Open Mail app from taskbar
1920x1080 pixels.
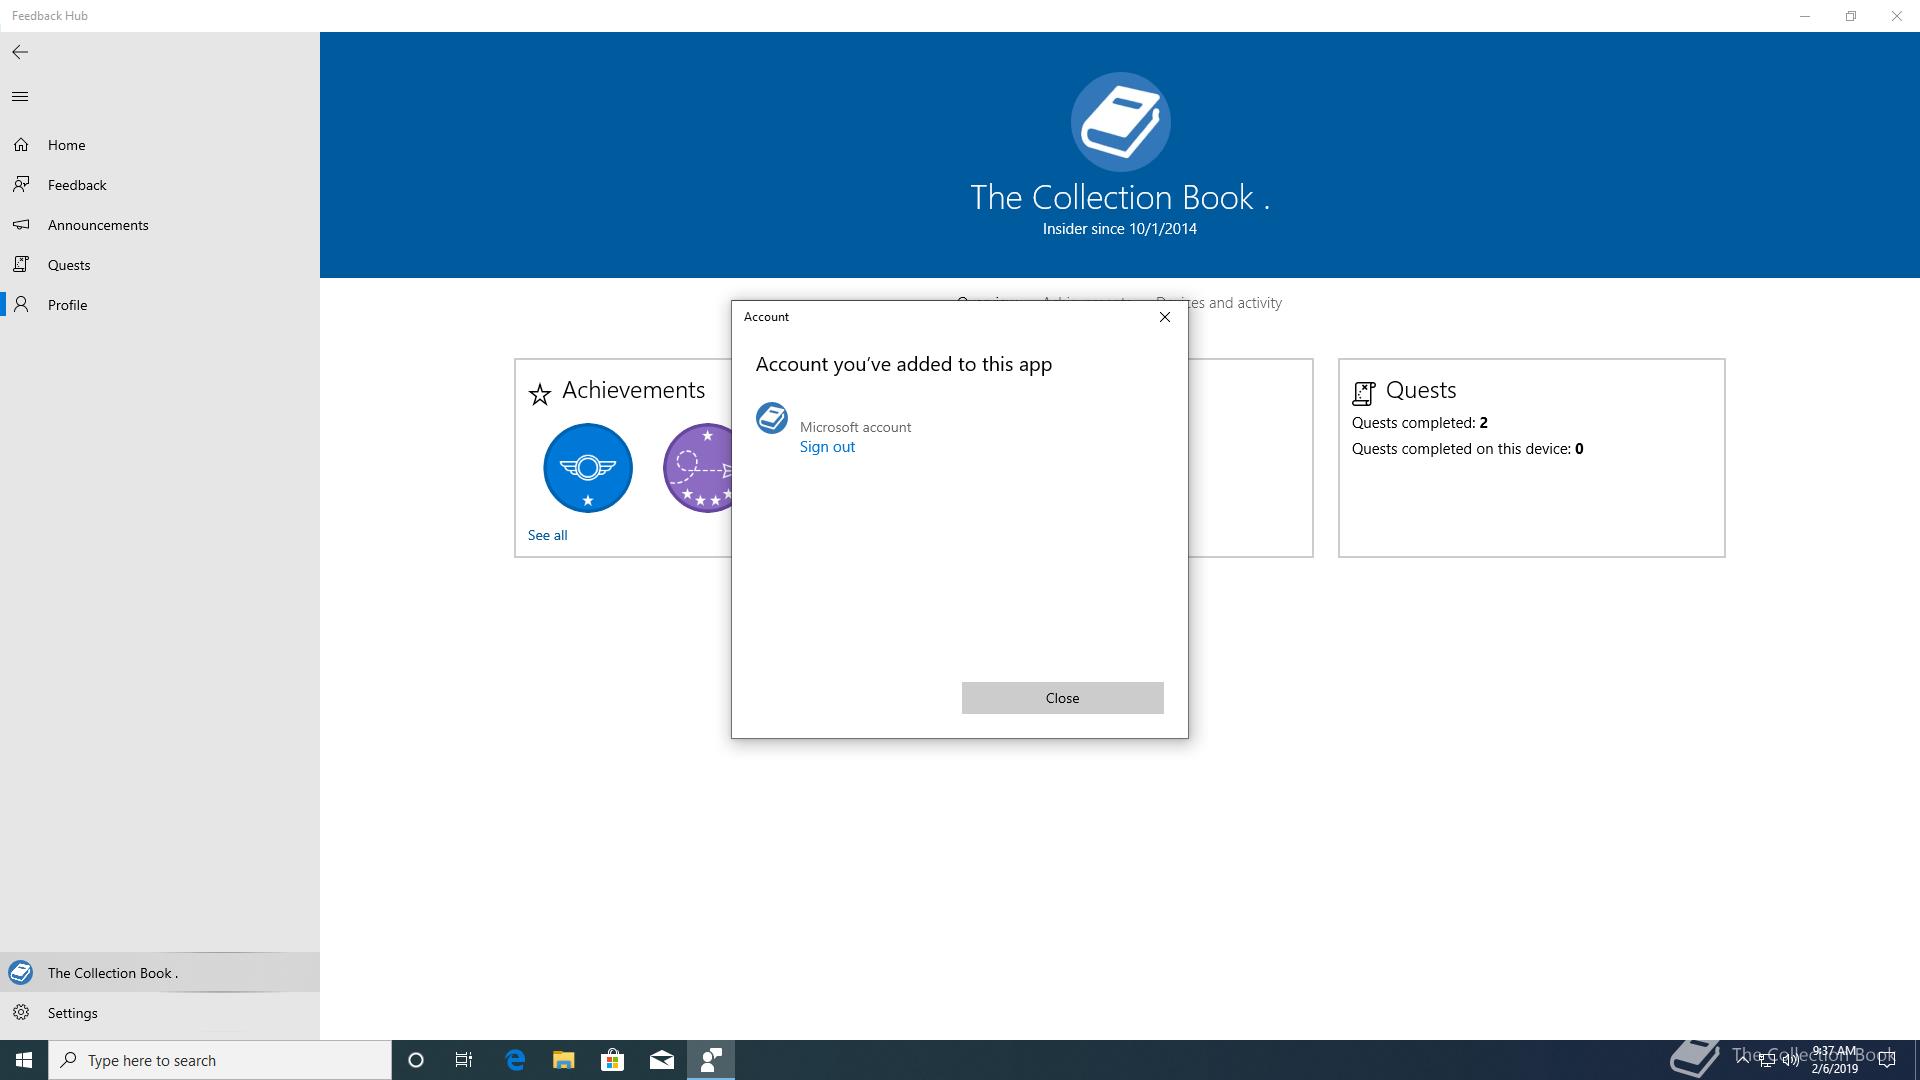(x=662, y=1060)
